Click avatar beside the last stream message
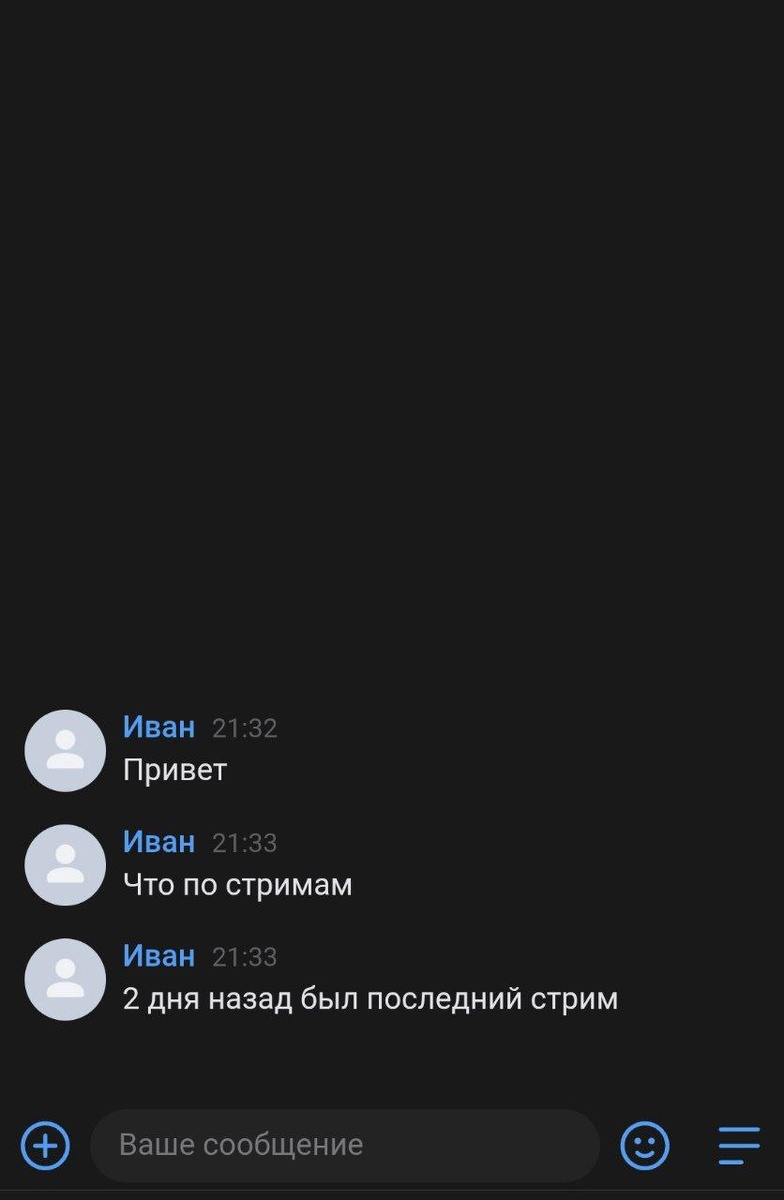This screenshot has width=784, height=1200. (65, 979)
